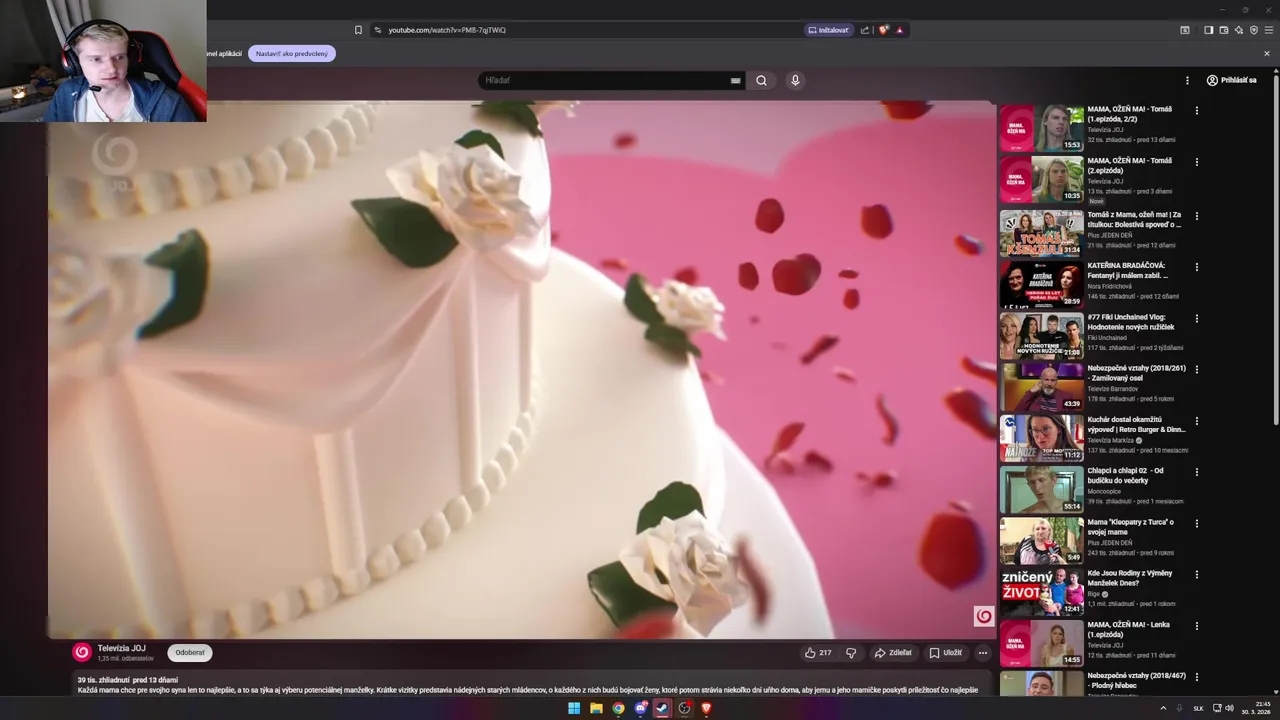
Task: Open thumbnail of Tomáš (1.epizóda, 2/2) 15:53
Action: tap(1041, 128)
